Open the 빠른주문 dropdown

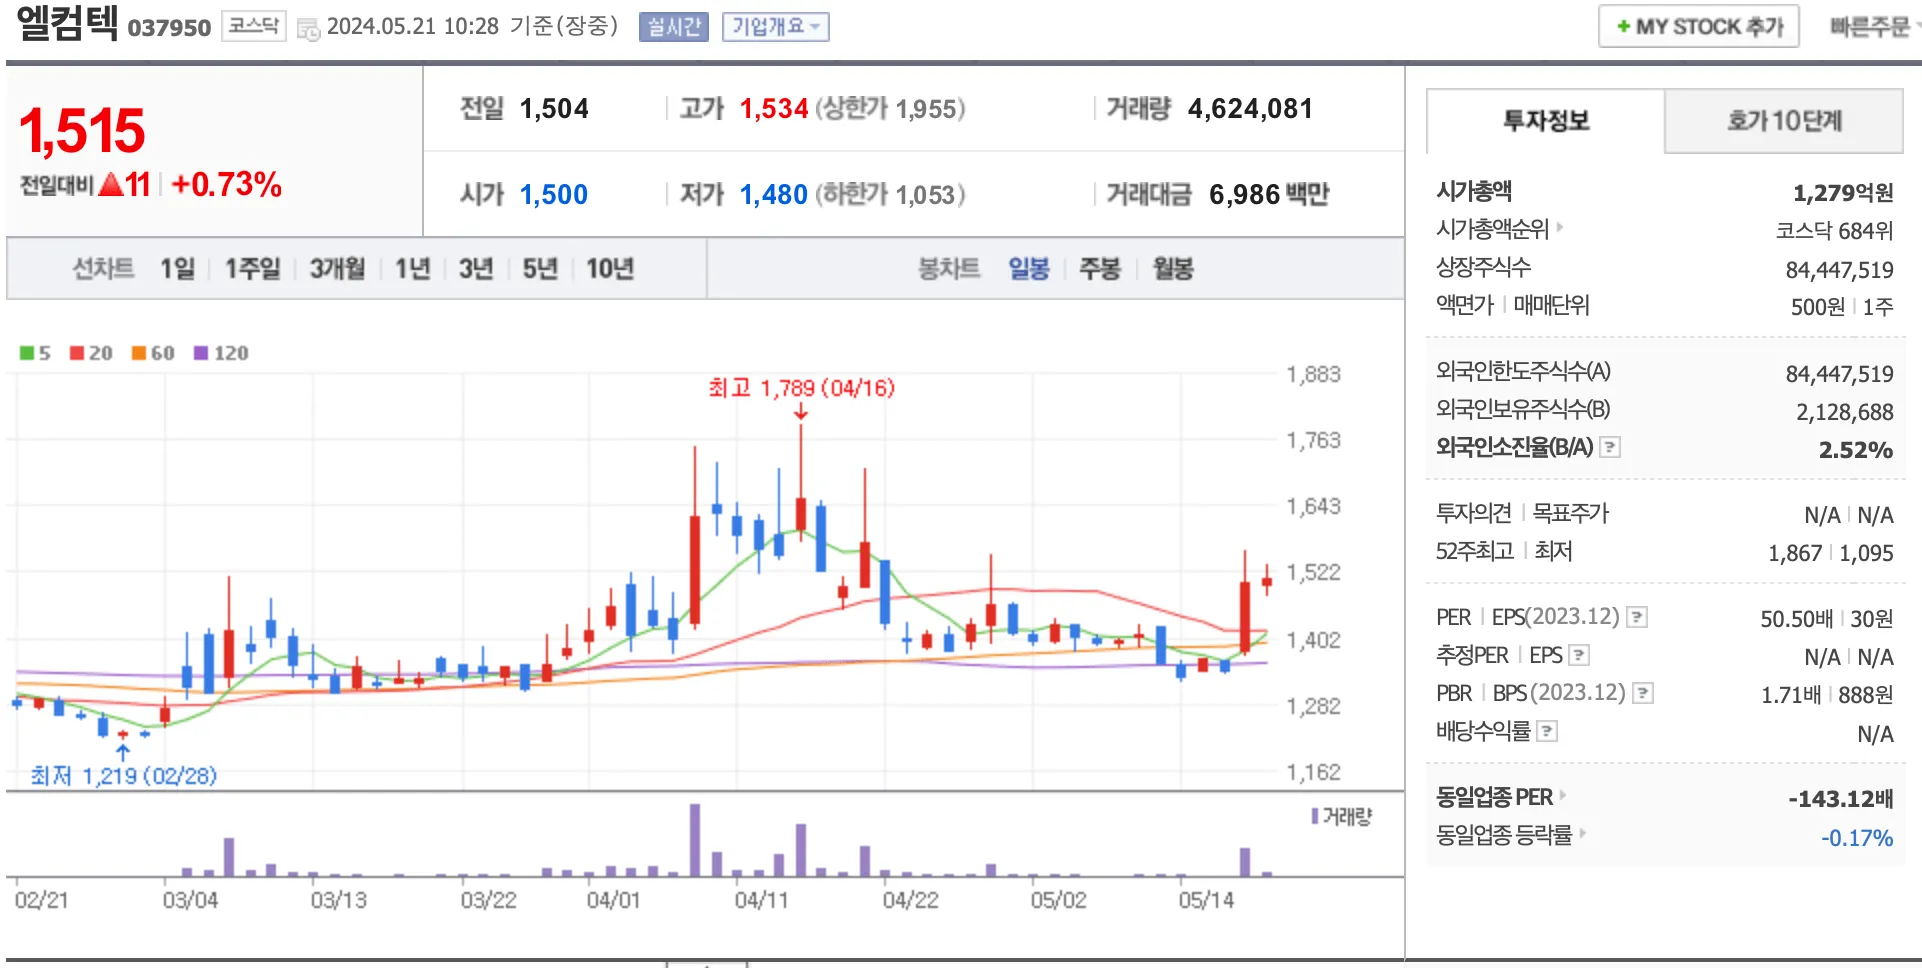click(x=1875, y=27)
